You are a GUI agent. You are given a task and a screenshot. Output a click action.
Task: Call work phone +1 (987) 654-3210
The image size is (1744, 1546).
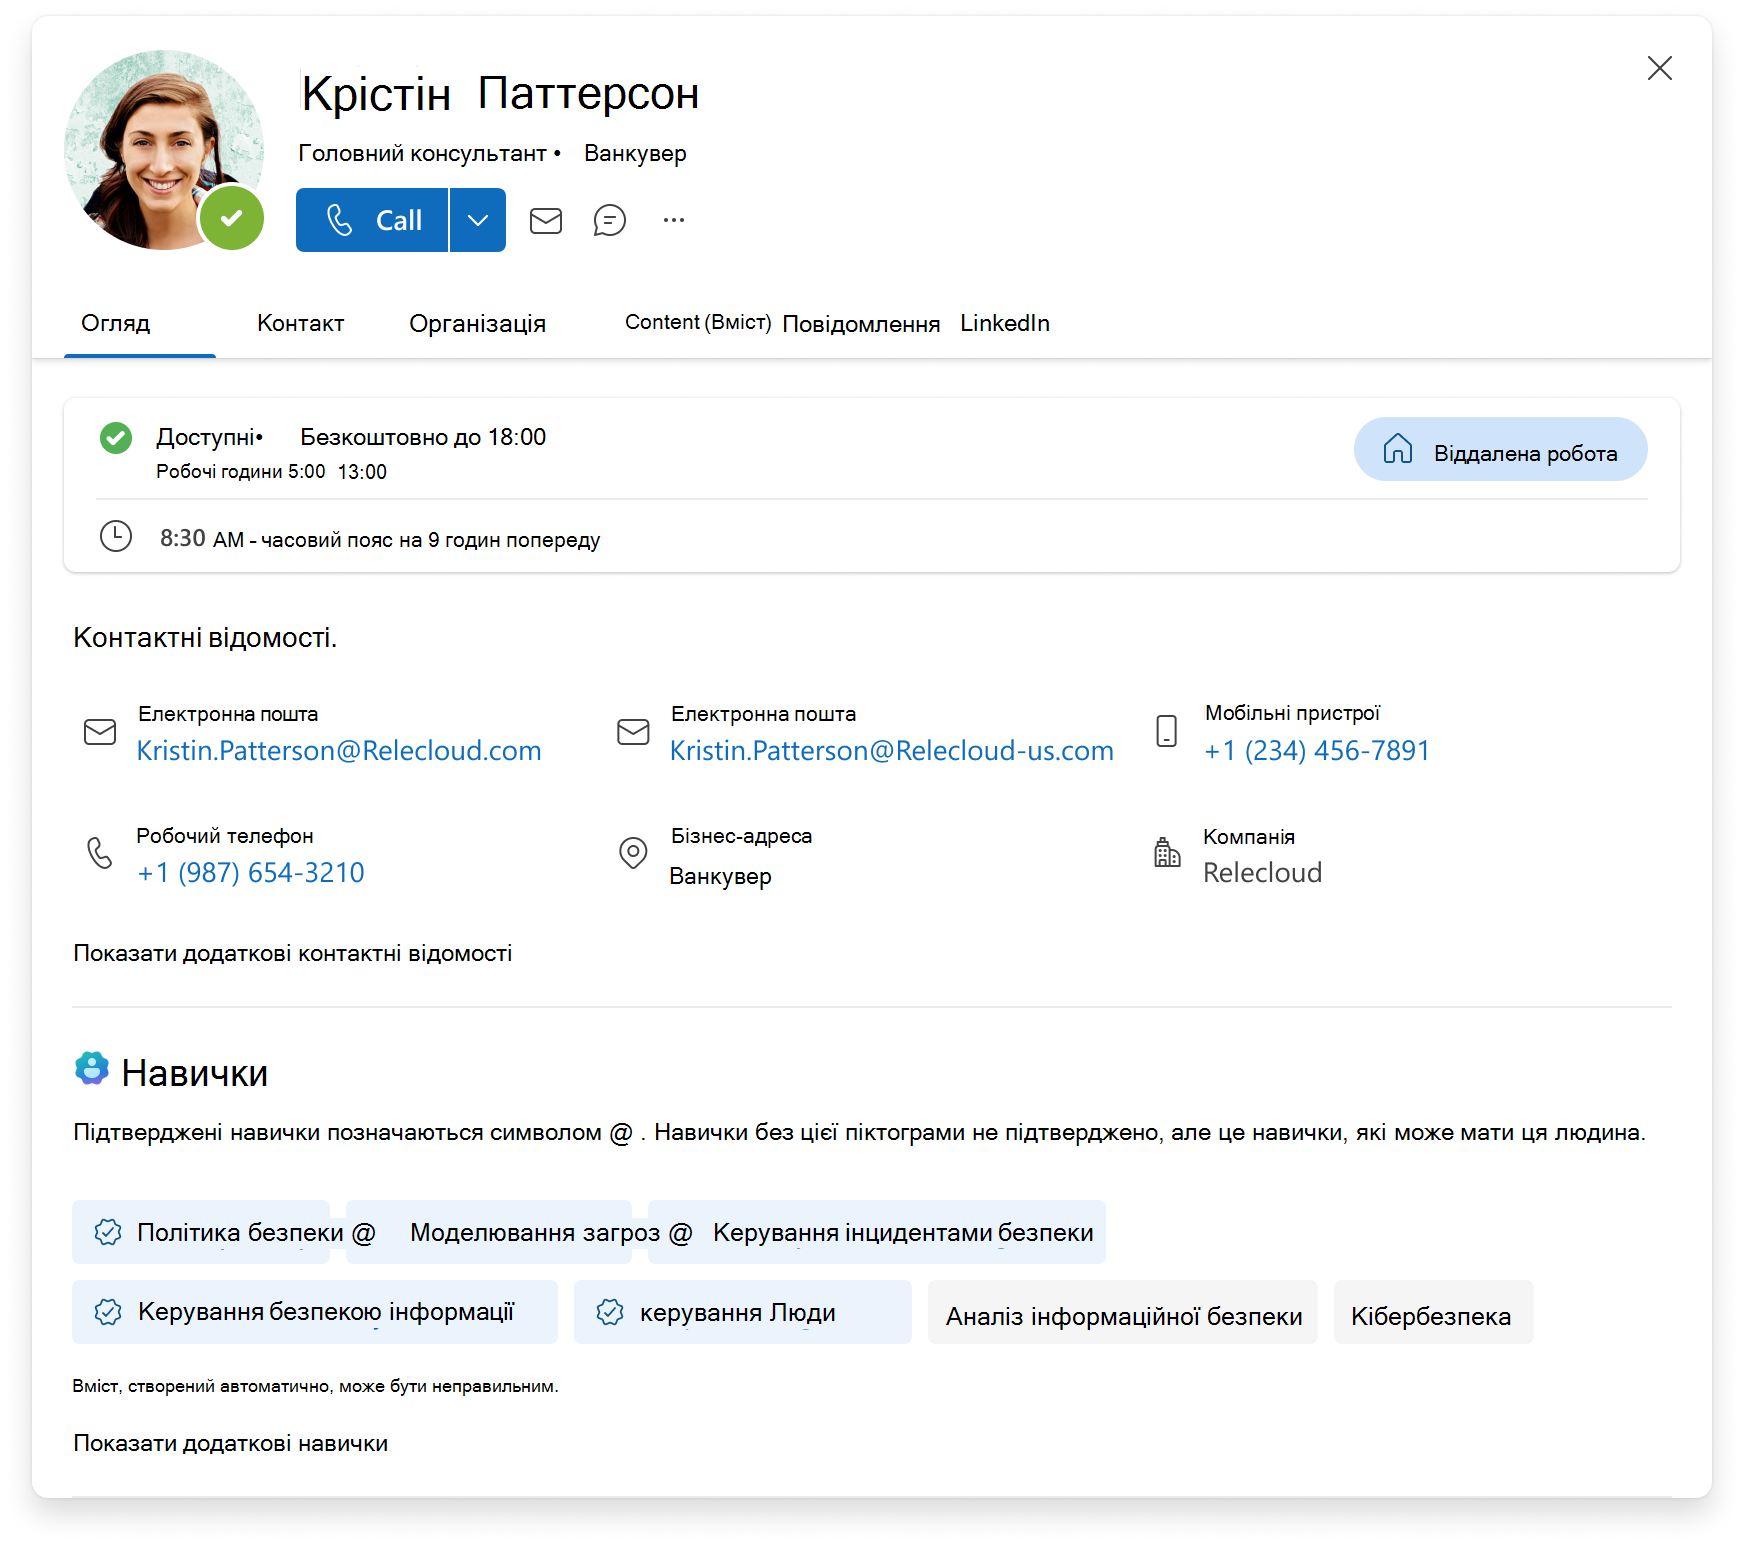[x=251, y=873]
